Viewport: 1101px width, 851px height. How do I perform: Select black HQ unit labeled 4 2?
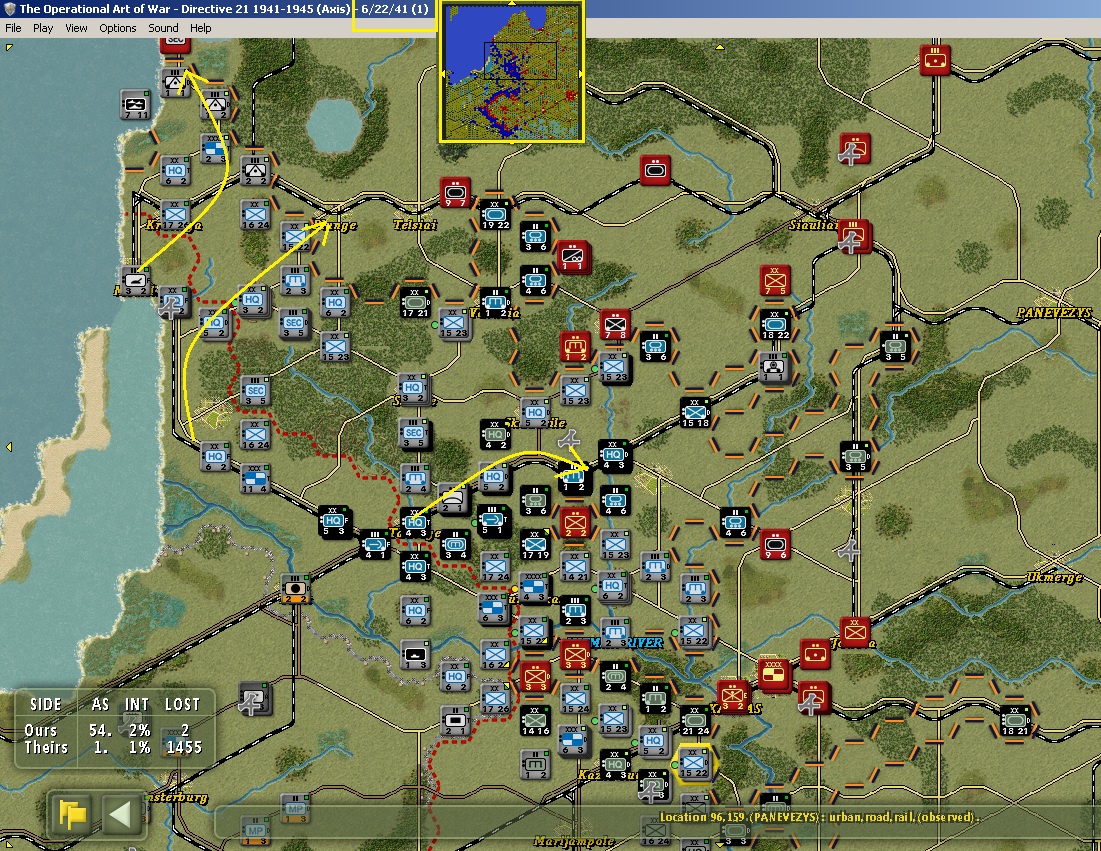pyautogui.click(x=495, y=435)
